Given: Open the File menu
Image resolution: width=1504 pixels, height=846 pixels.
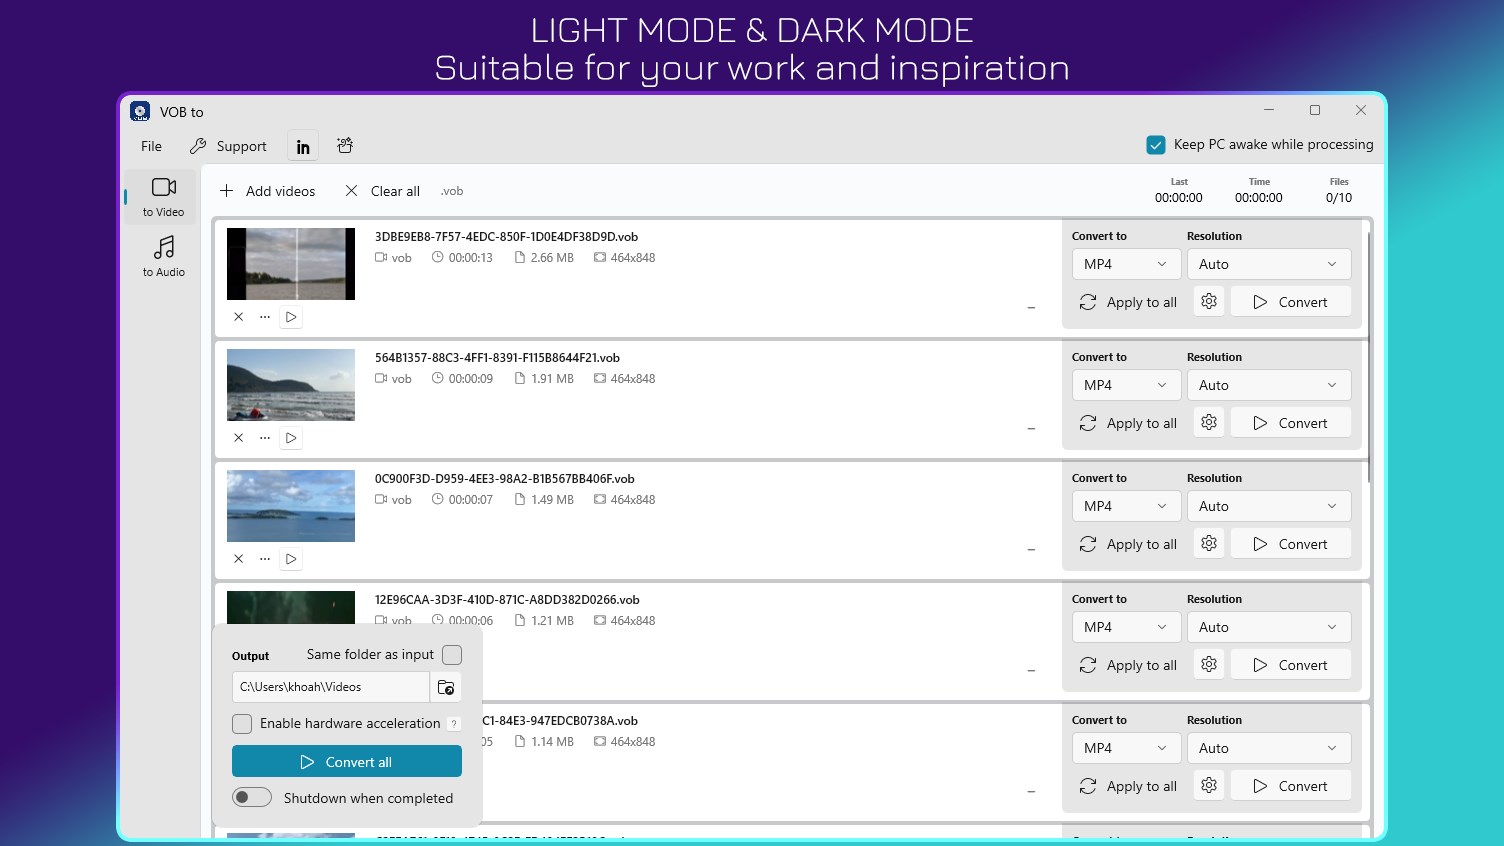Looking at the screenshot, I should click(150, 145).
